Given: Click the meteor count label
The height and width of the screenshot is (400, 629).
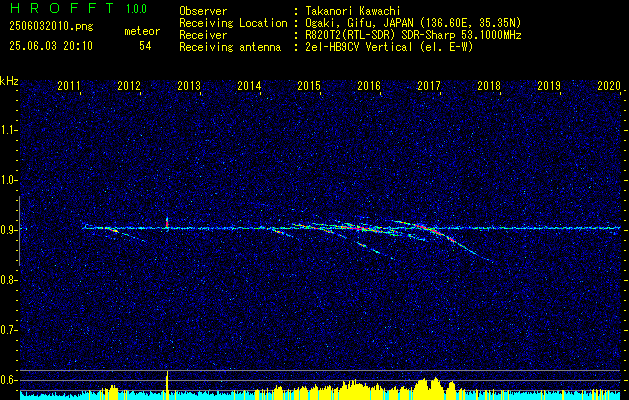Looking at the screenshot, I should click(142, 31).
